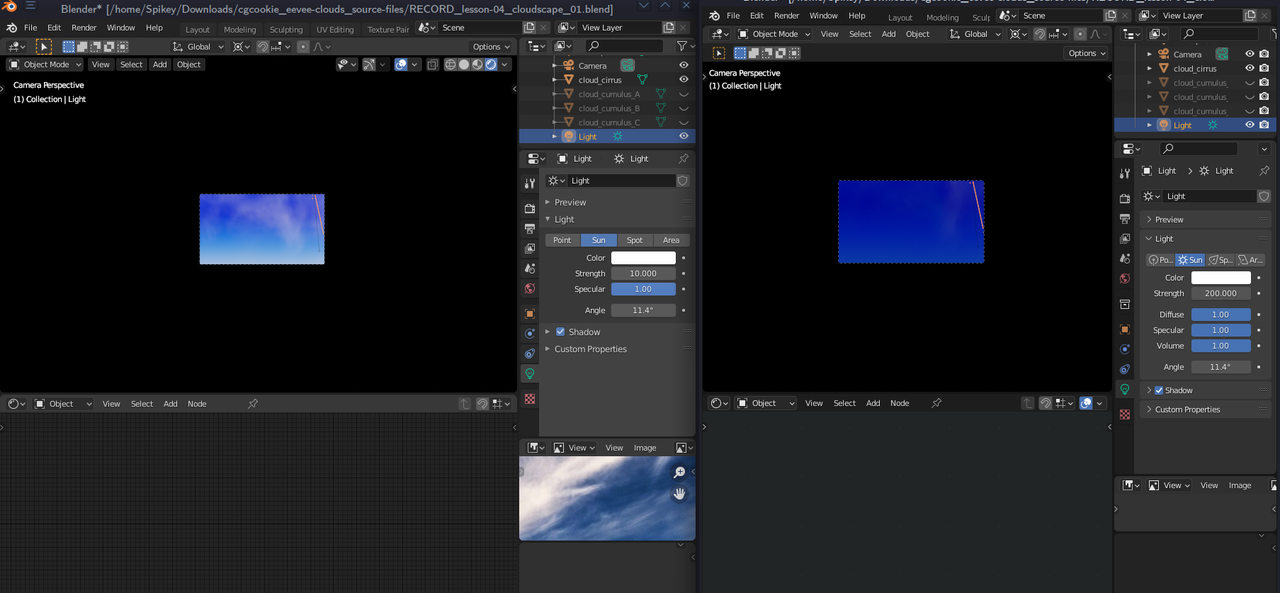Select Point light type in left window
This screenshot has width=1280, height=593.
click(x=562, y=240)
